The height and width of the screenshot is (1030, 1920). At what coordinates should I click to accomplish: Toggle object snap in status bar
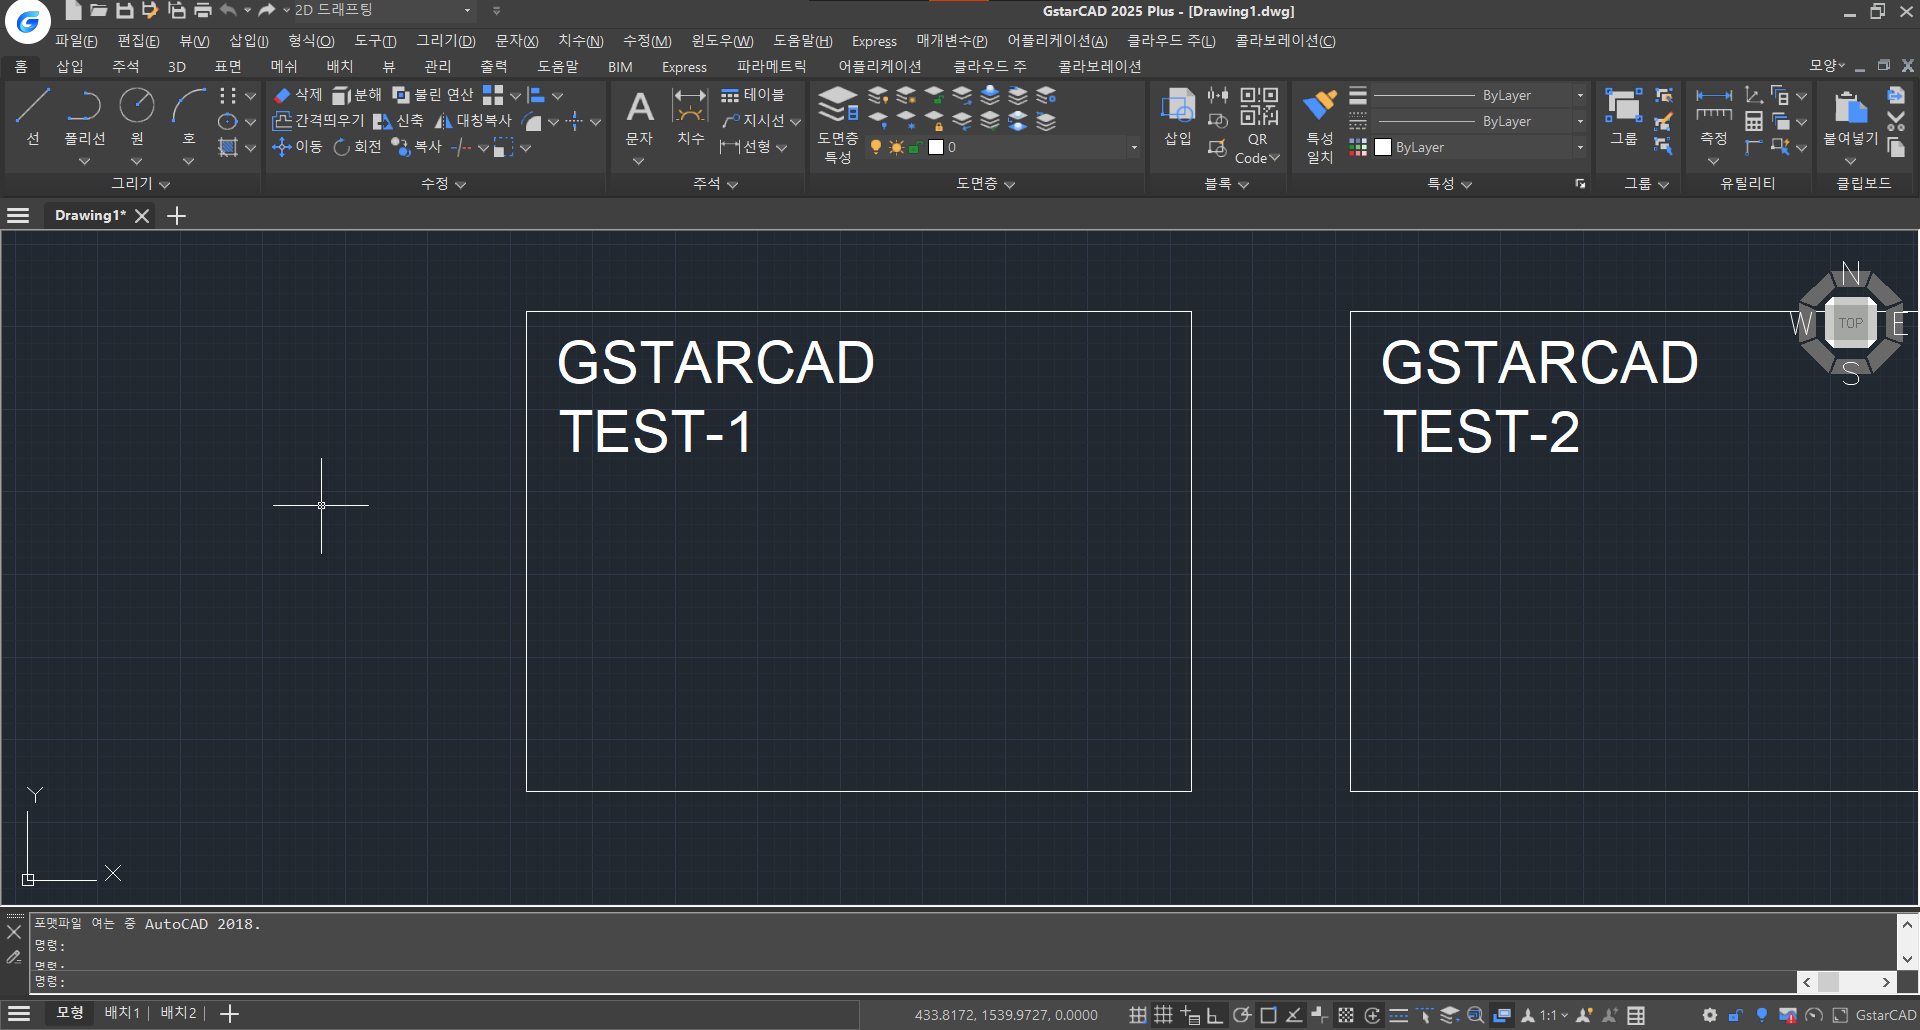pyautogui.click(x=1268, y=1015)
